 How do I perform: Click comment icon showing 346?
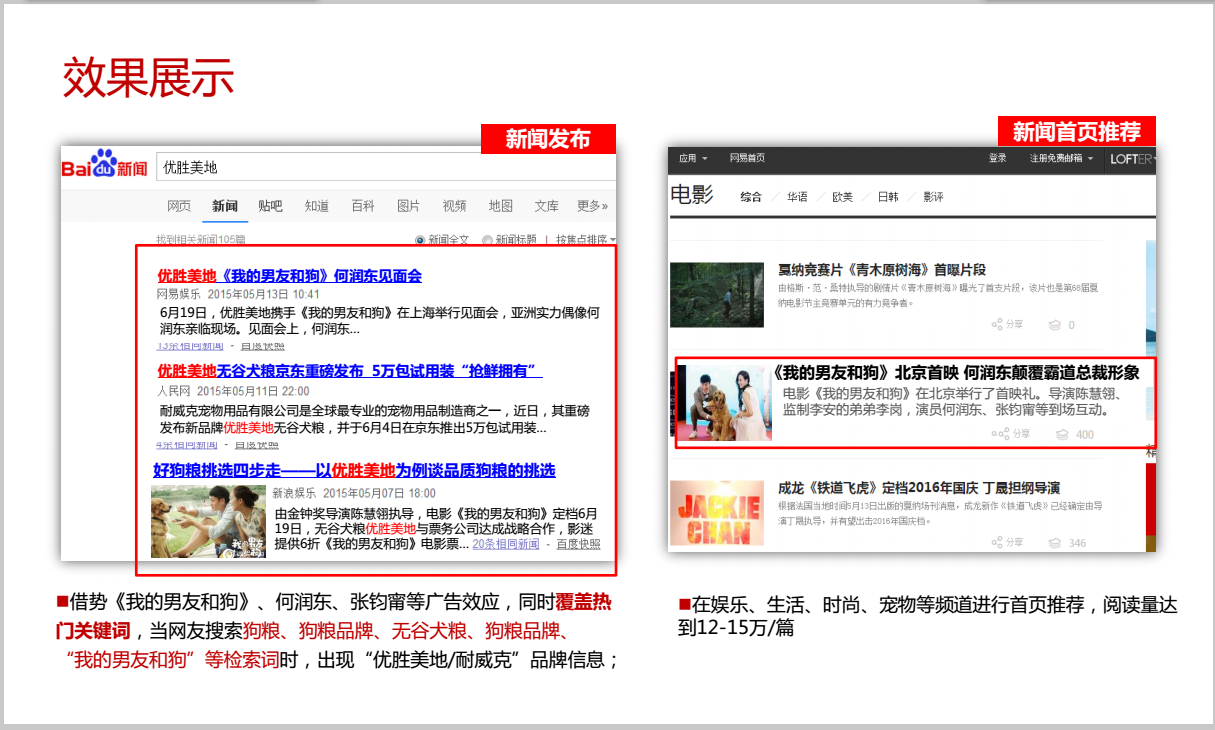1054,542
